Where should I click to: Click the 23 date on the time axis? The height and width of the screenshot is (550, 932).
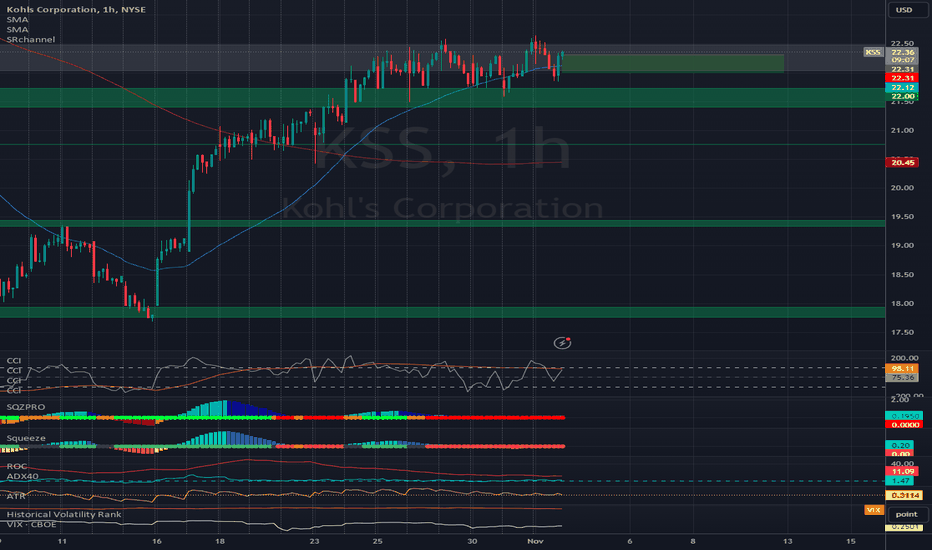tap(314, 541)
